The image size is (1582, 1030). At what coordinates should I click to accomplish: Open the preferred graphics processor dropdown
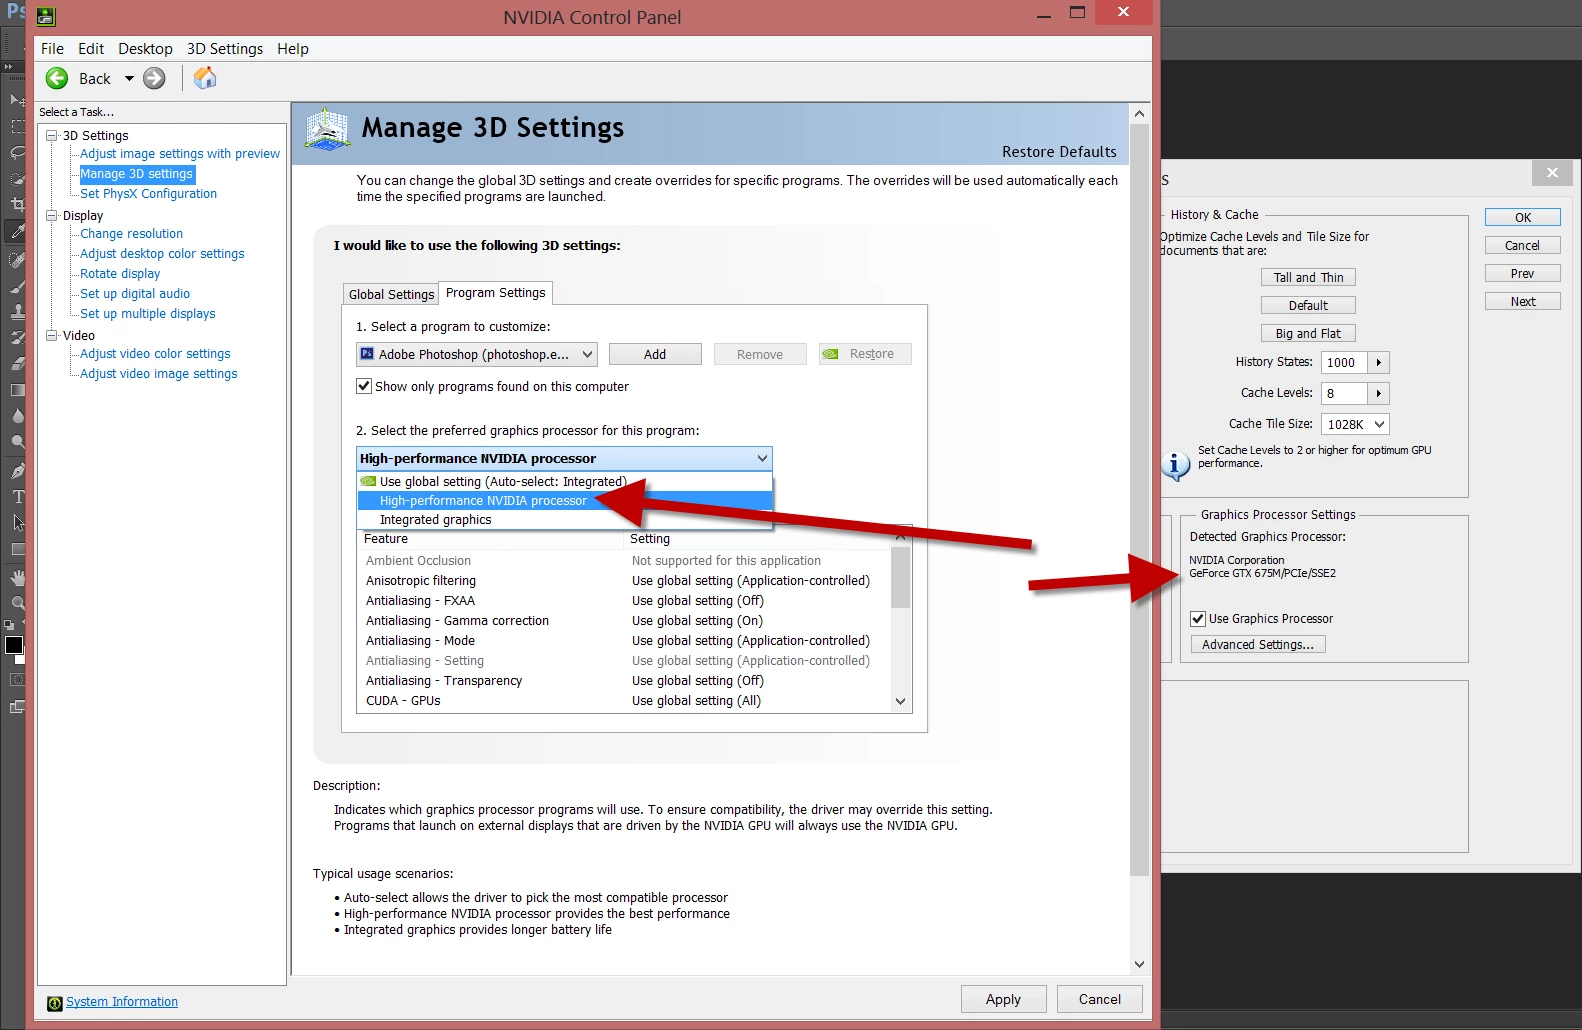tap(564, 458)
